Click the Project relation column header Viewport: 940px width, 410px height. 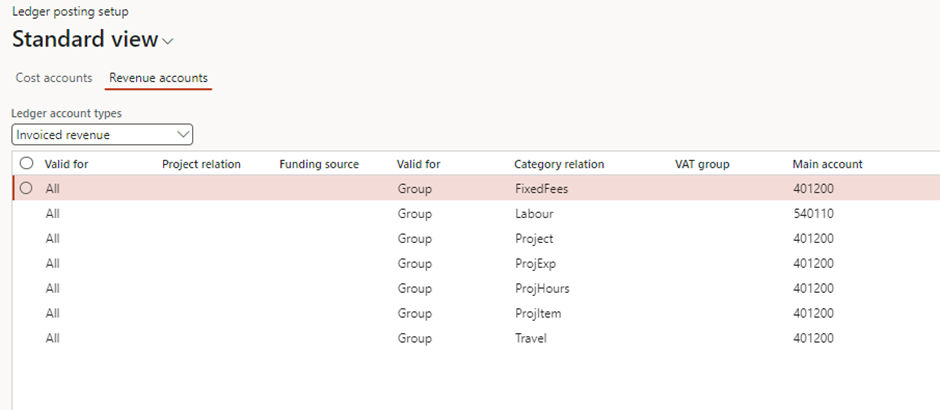pos(201,164)
